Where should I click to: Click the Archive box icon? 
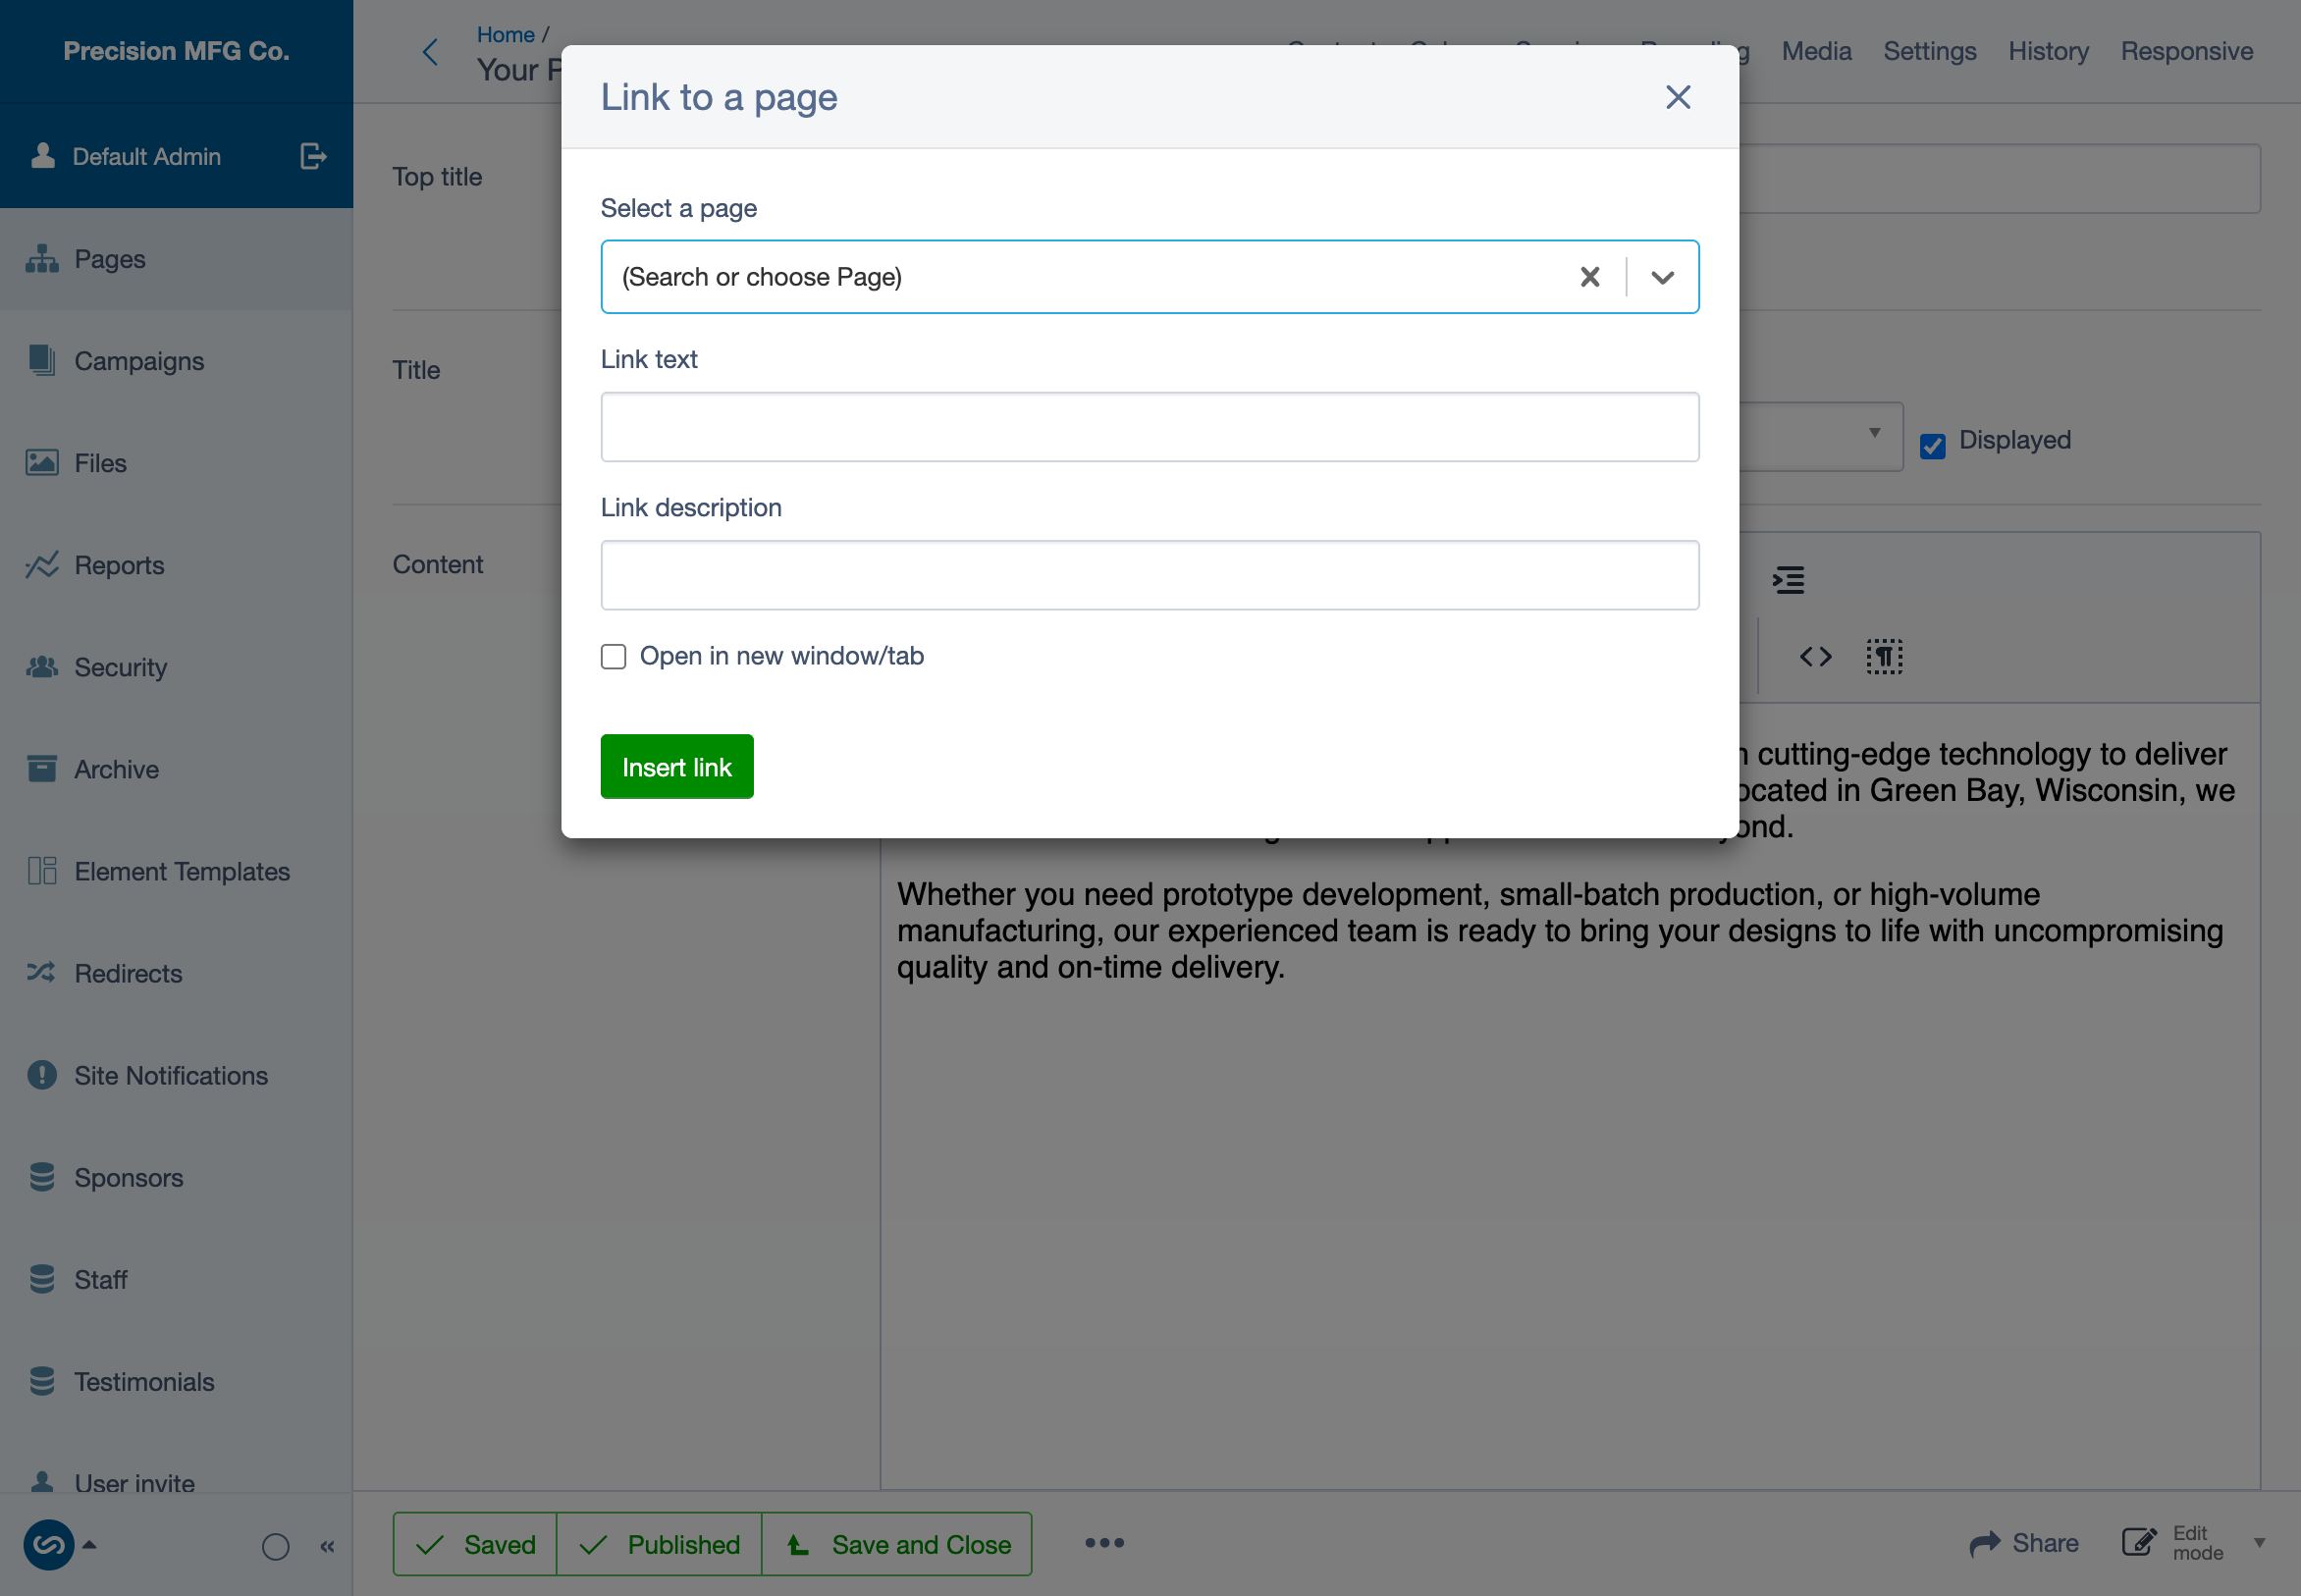tap(42, 768)
